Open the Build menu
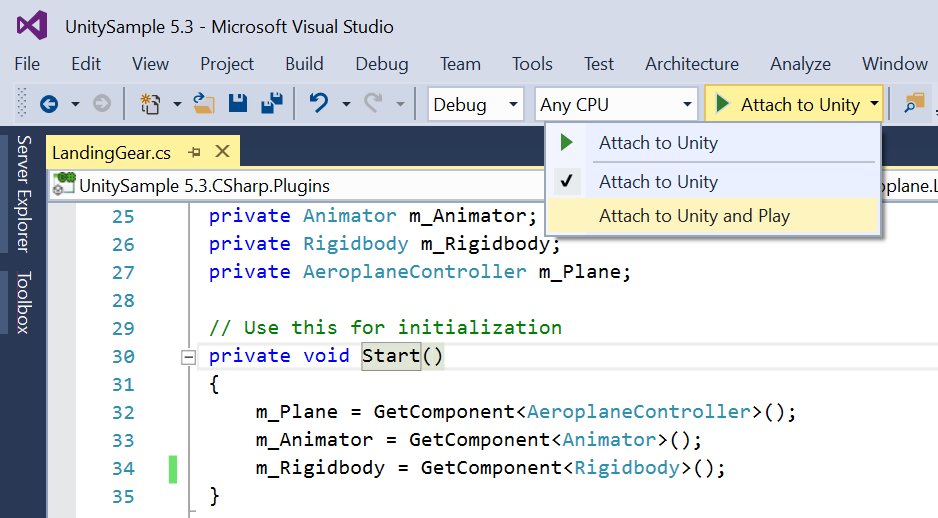Viewport: 938px width, 518px height. (x=304, y=64)
